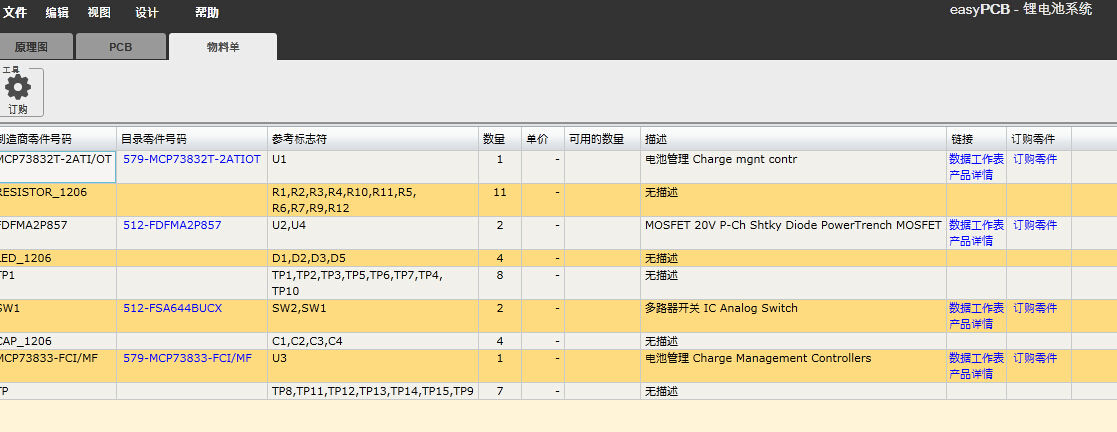
Task: Open the 帮助 menu
Action: pyautogui.click(x=207, y=13)
